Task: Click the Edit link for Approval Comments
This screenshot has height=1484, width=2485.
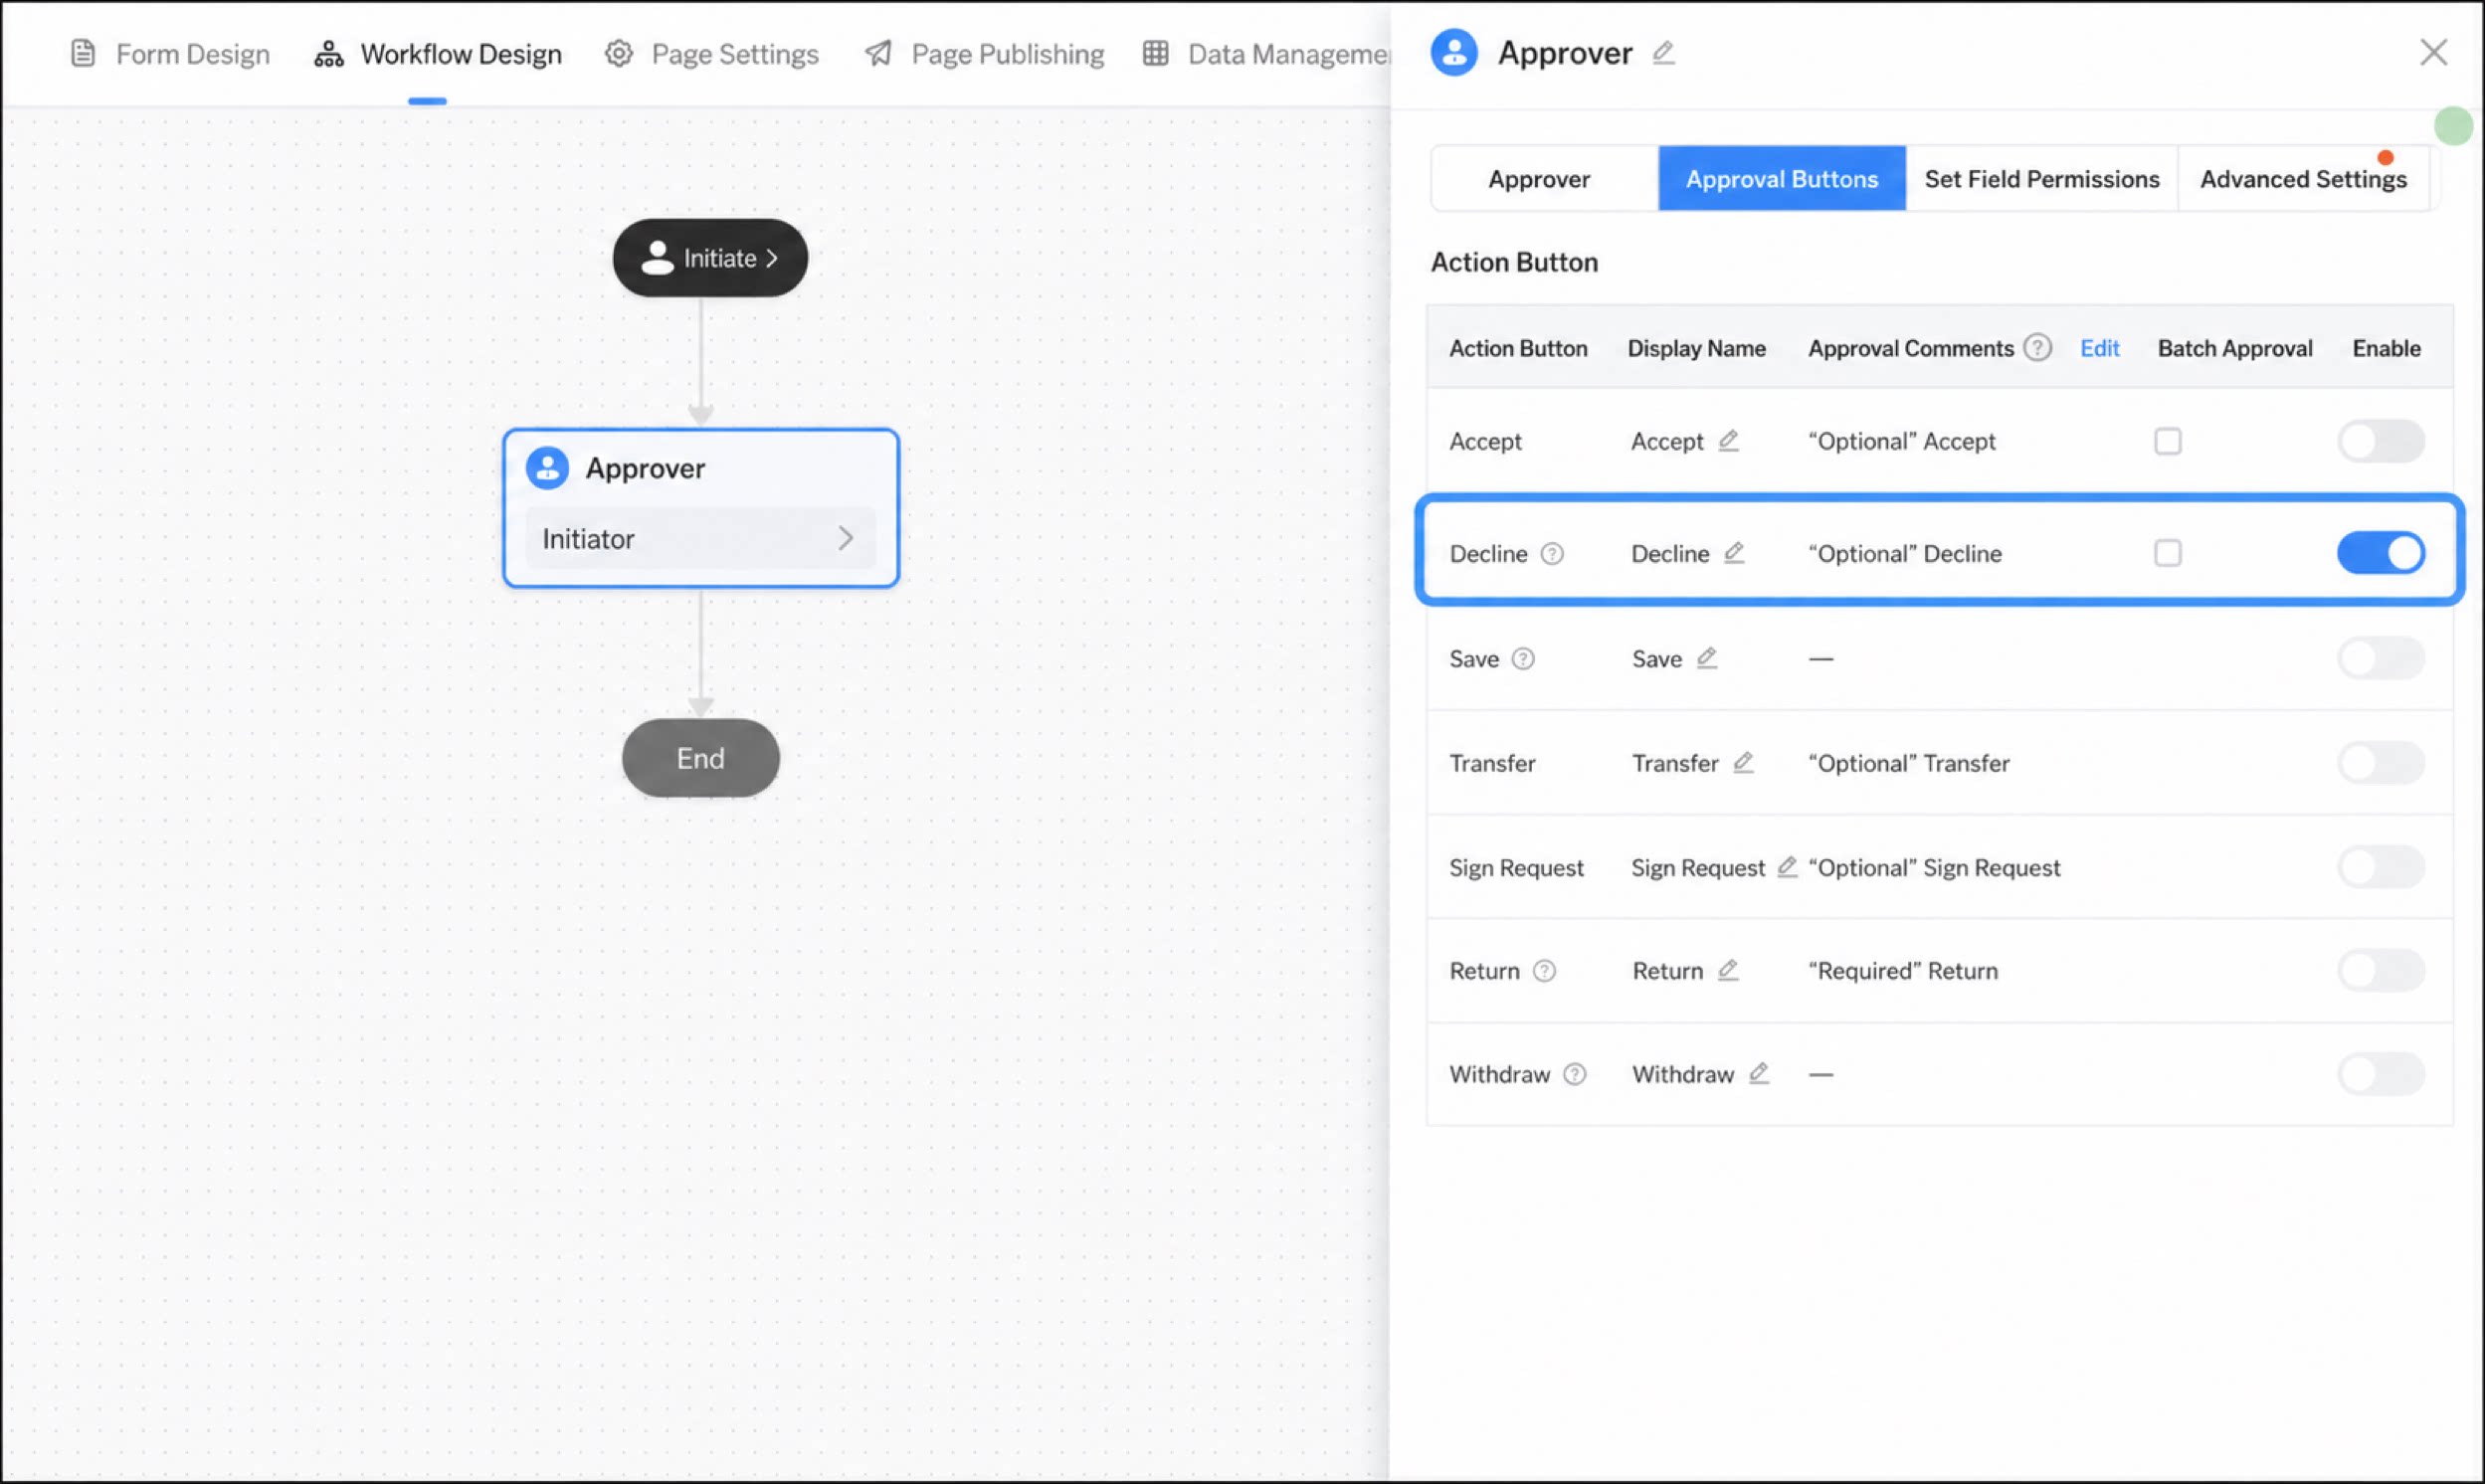Action: (x=2099, y=348)
